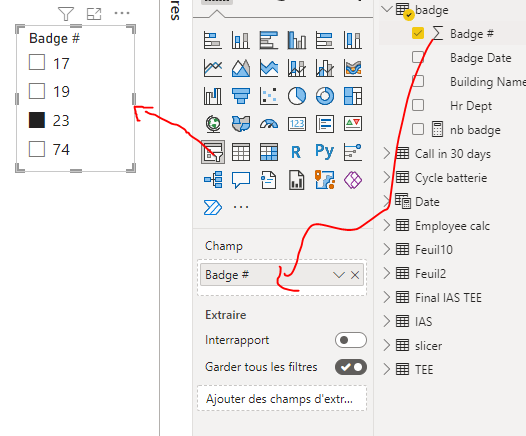The width and height of the screenshot is (526, 436).
Task: Insert a stacked area chart visual
Action: [269, 68]
